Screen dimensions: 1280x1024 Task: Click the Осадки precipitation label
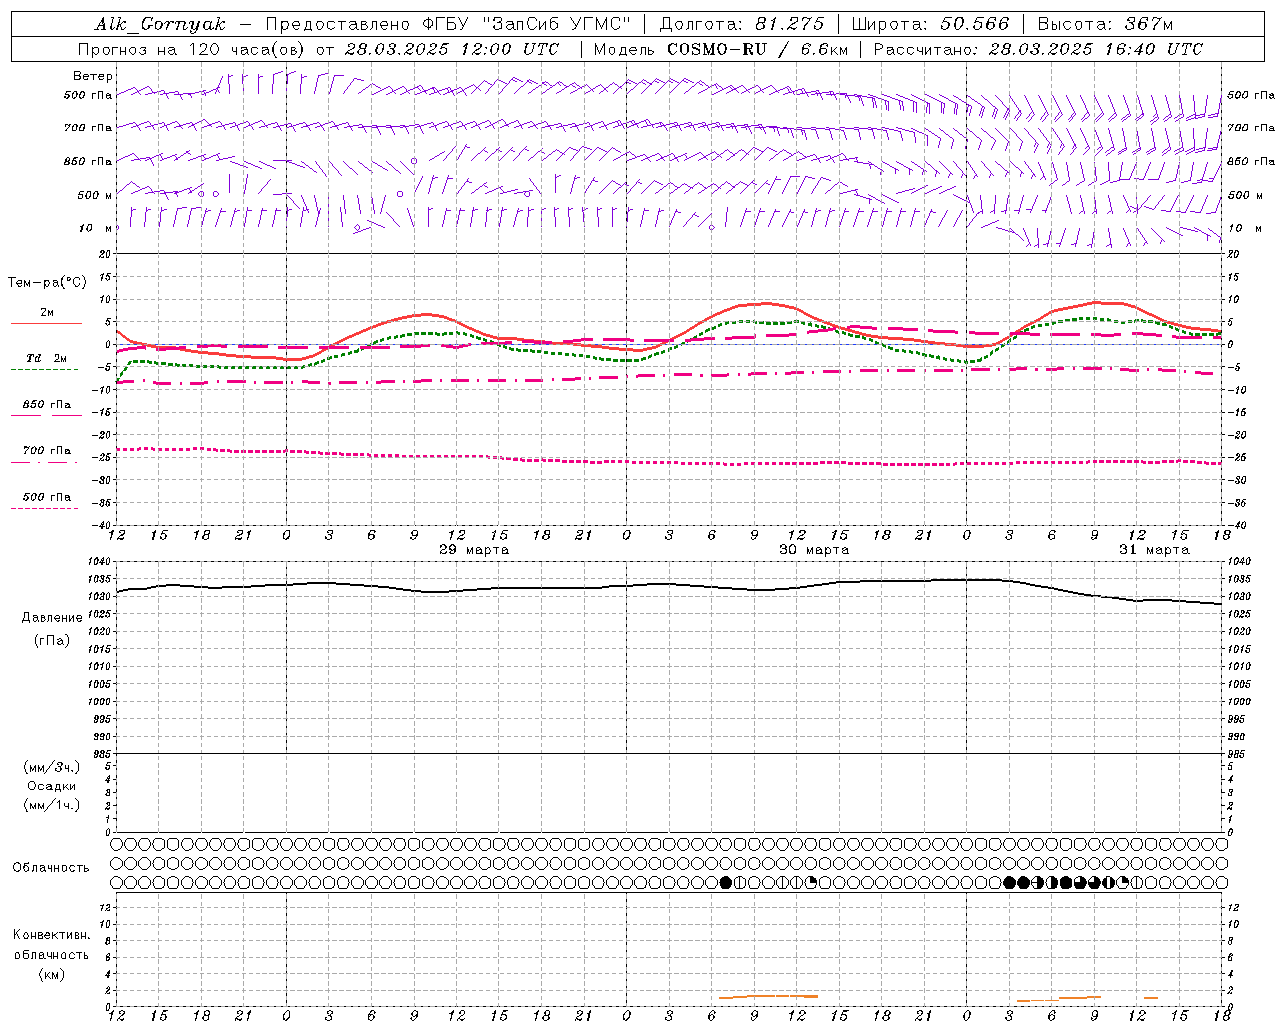[52, 786]
